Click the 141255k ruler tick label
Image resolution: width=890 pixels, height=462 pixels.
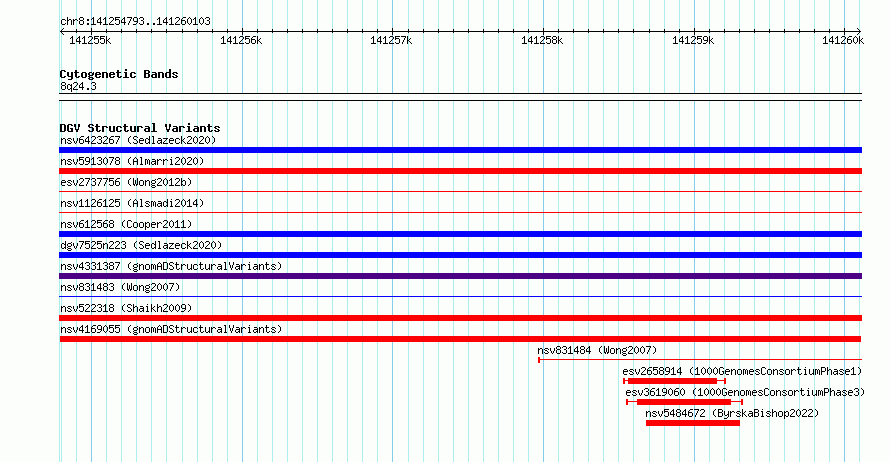click(x=90, y=40)
